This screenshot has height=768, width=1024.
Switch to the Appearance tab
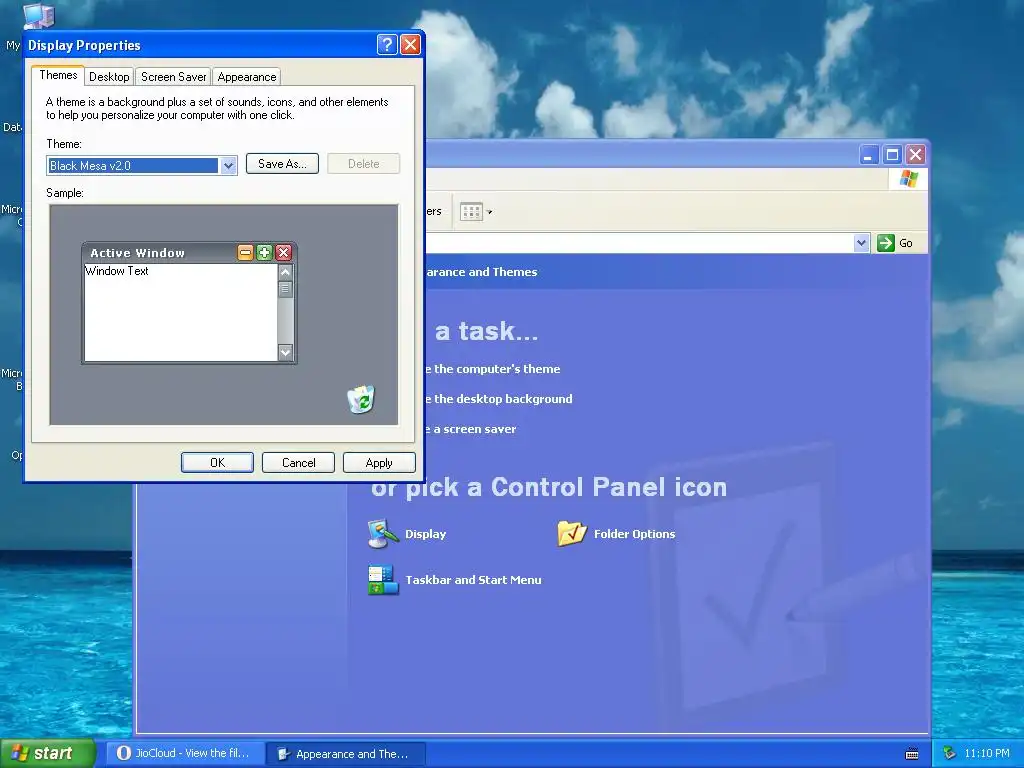click(x=247, y=77)
